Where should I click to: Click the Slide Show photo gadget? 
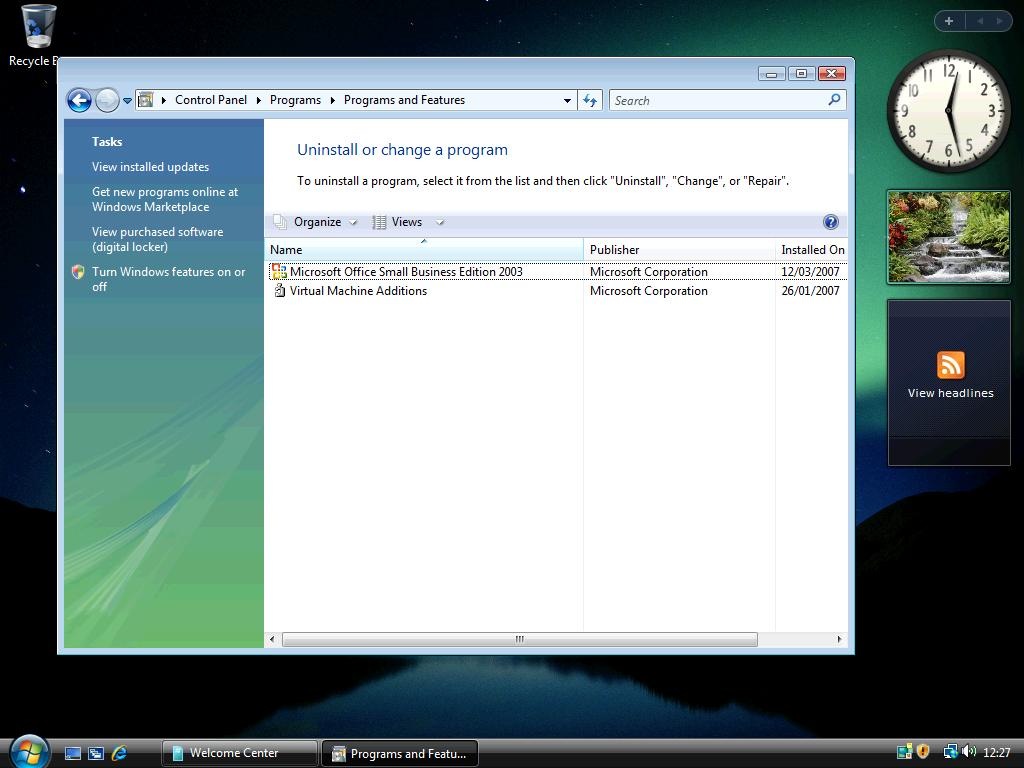tap(949, 237)
